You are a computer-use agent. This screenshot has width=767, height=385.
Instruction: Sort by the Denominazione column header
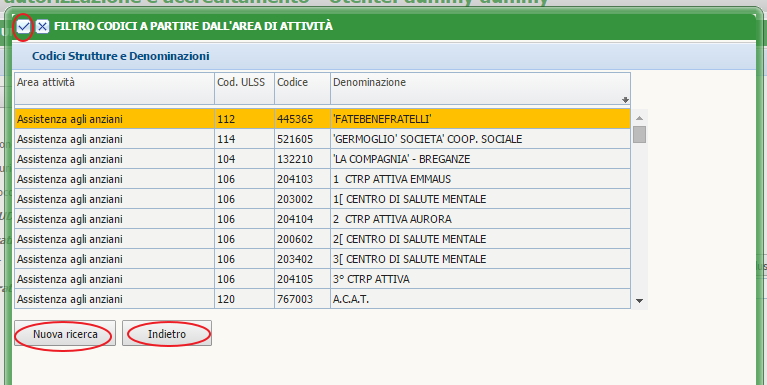[x=480, y=89]
